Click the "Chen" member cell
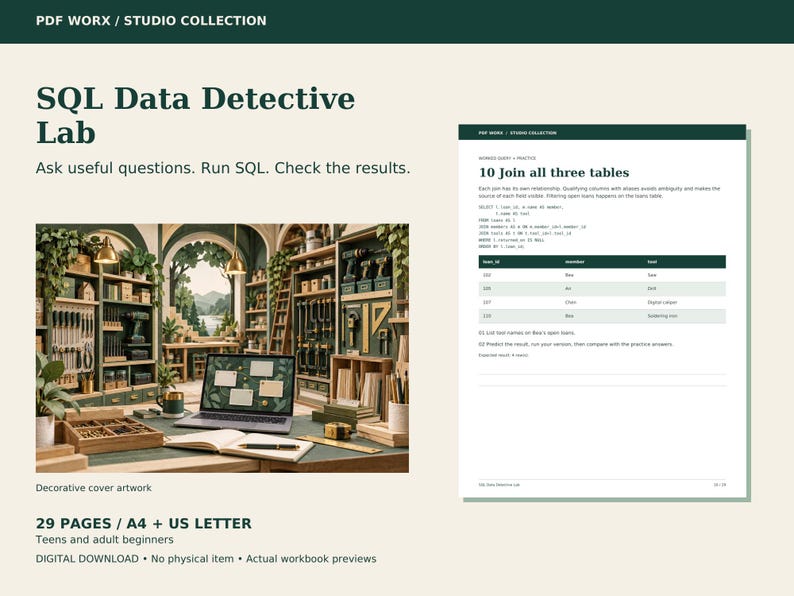Viewport: 794px width, 596px height. point(571,302)
